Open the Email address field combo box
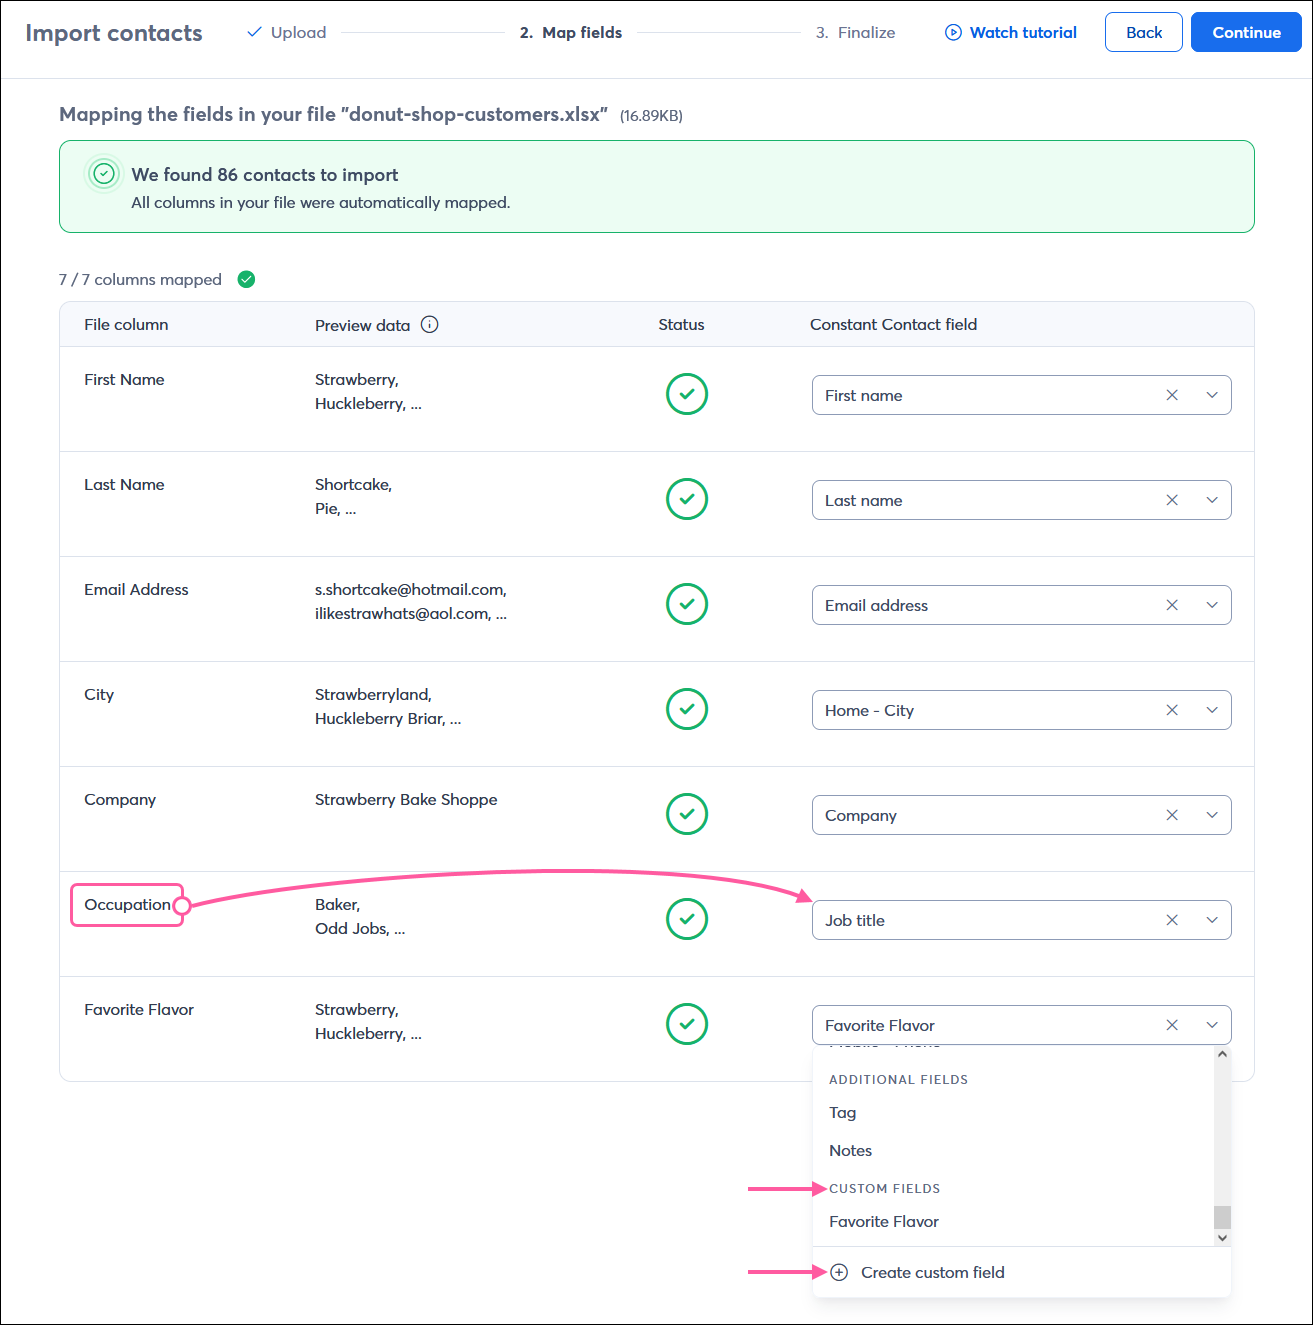Screen dimensions: 1313x1325 coord(1021,605)
